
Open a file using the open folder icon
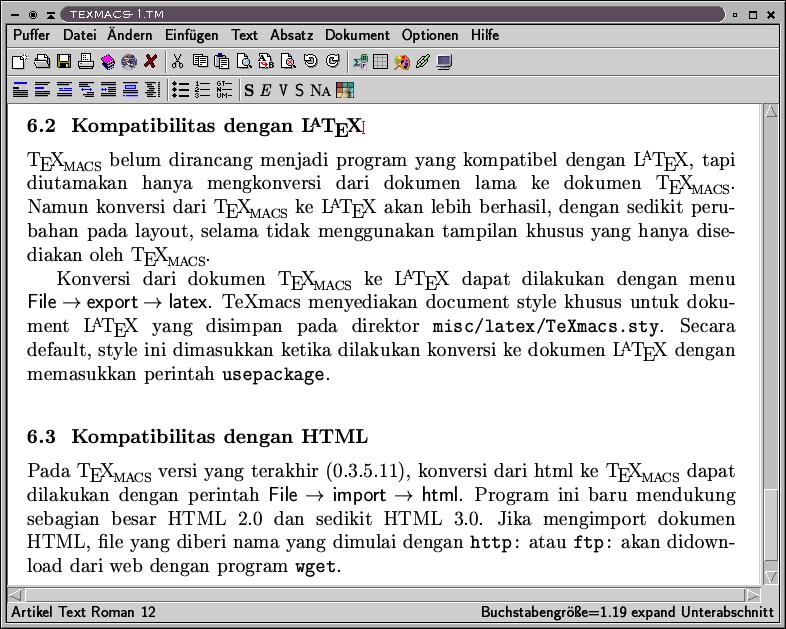point(42,62)
